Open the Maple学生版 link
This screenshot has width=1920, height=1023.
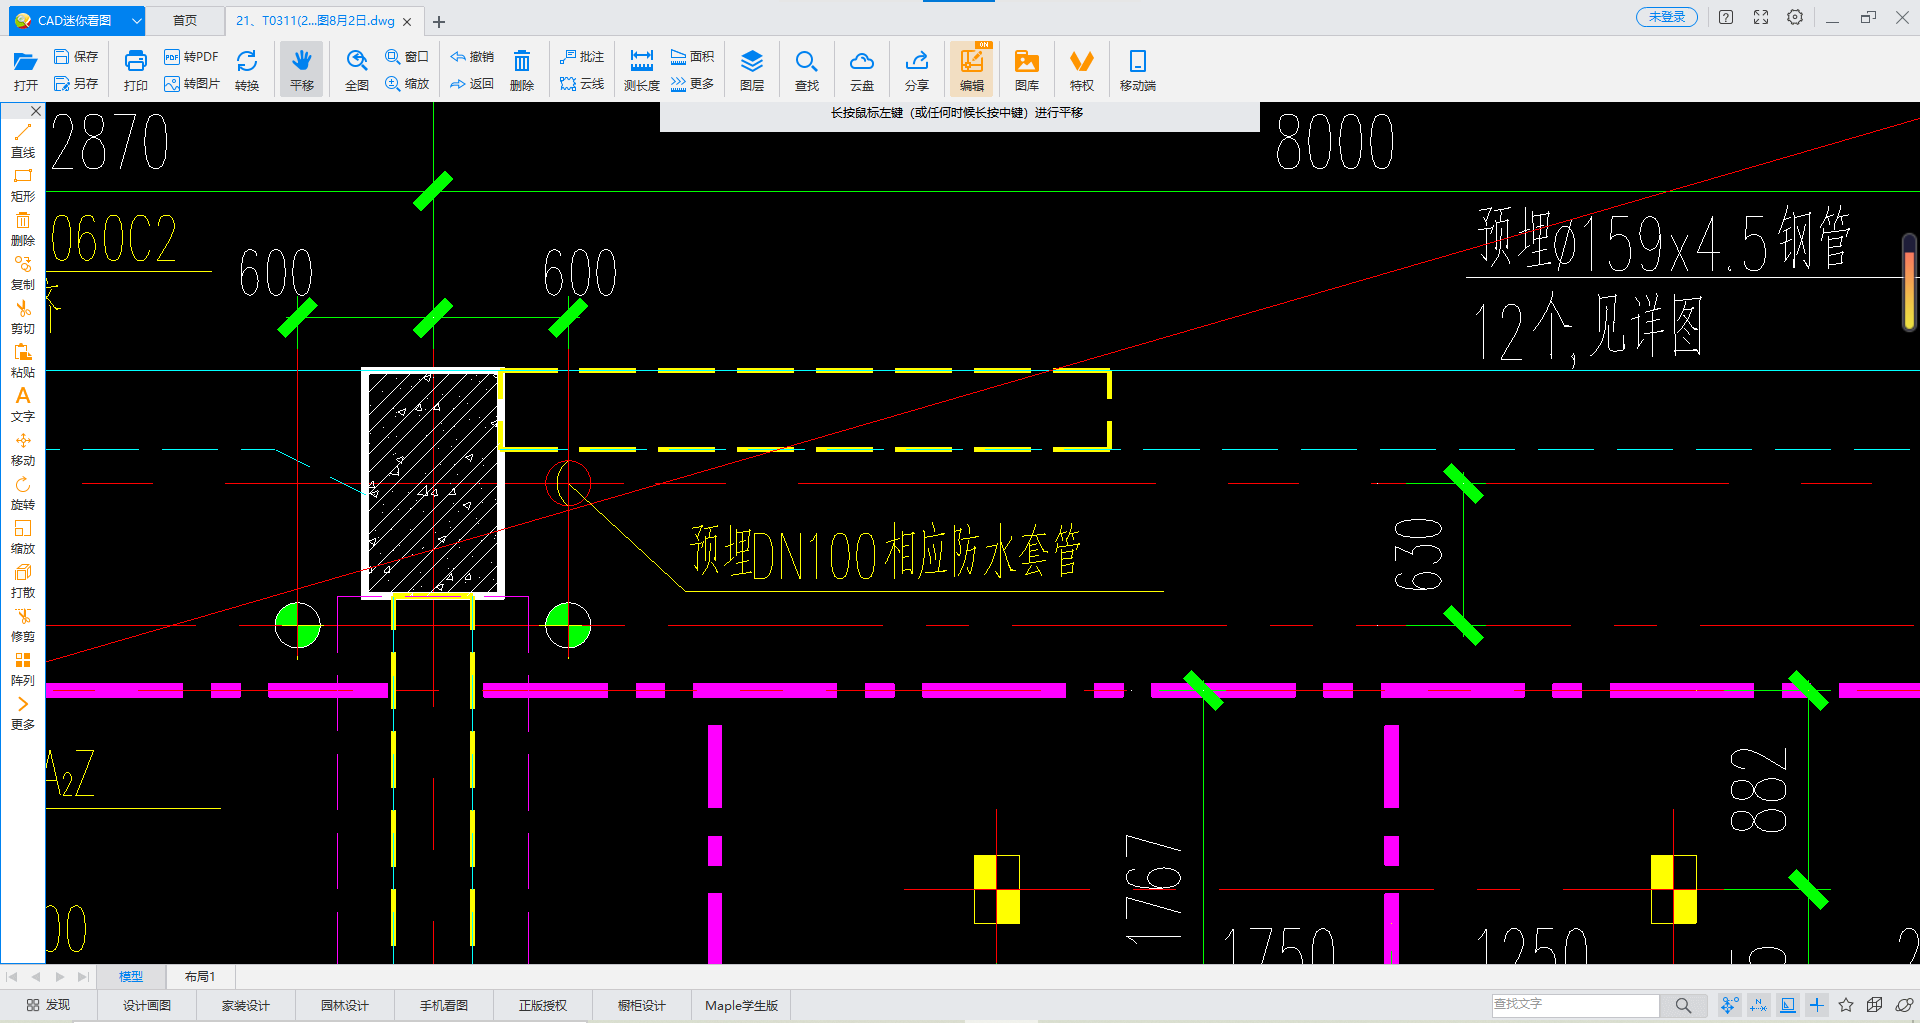(741, 1005)
